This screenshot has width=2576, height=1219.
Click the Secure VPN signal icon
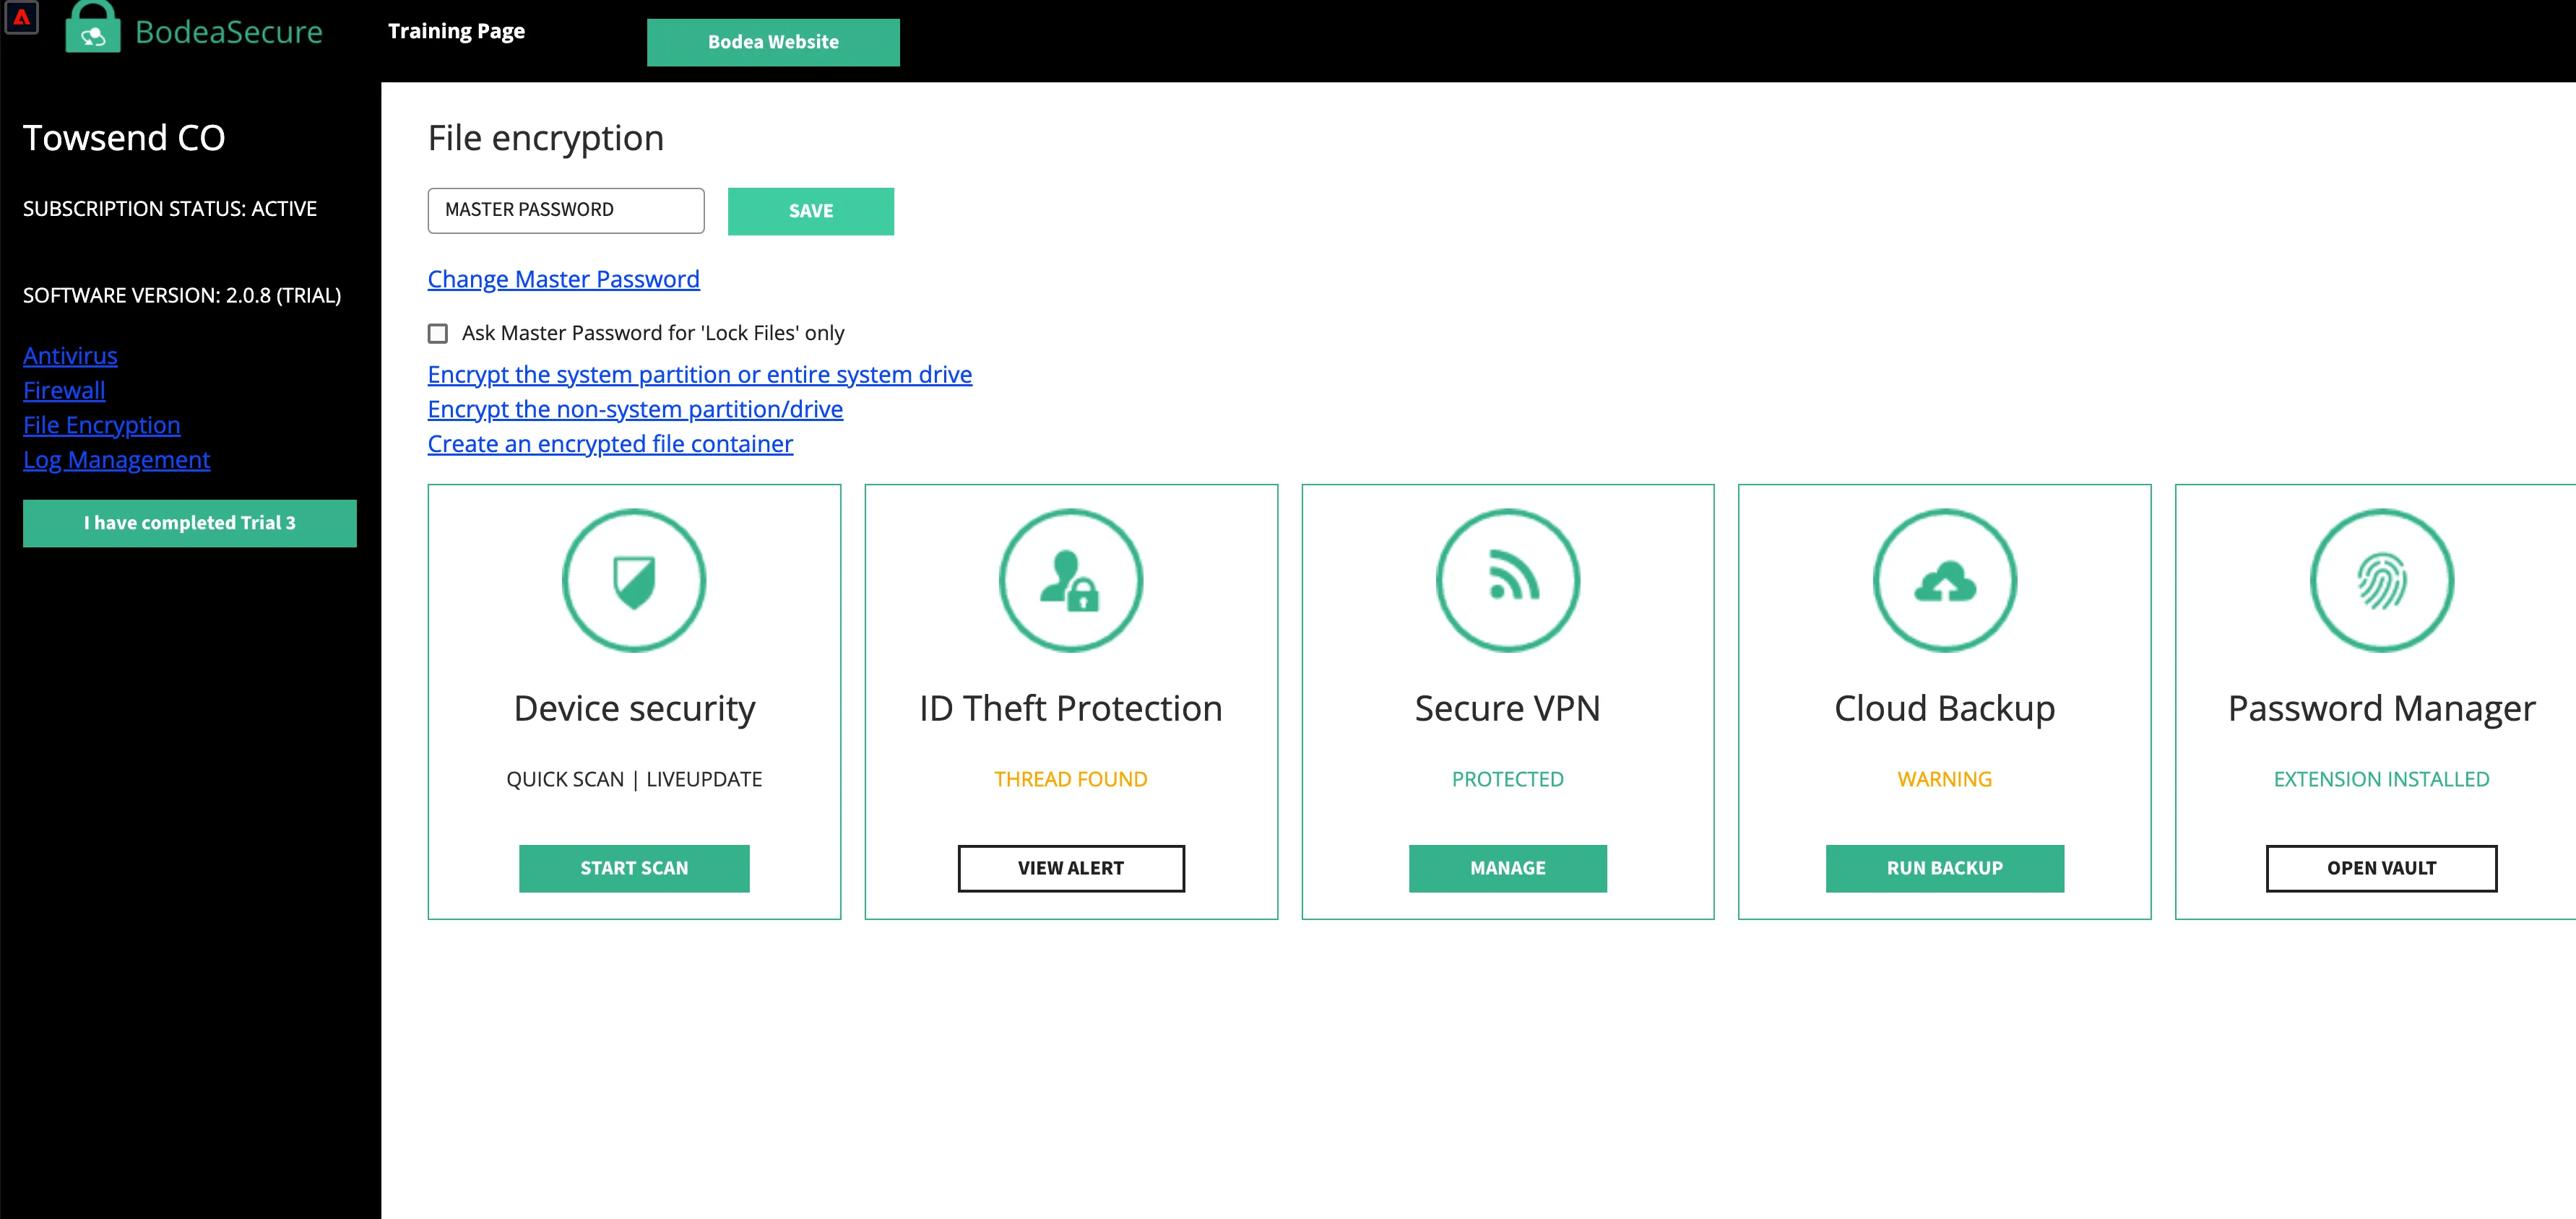click(1508, 581)
